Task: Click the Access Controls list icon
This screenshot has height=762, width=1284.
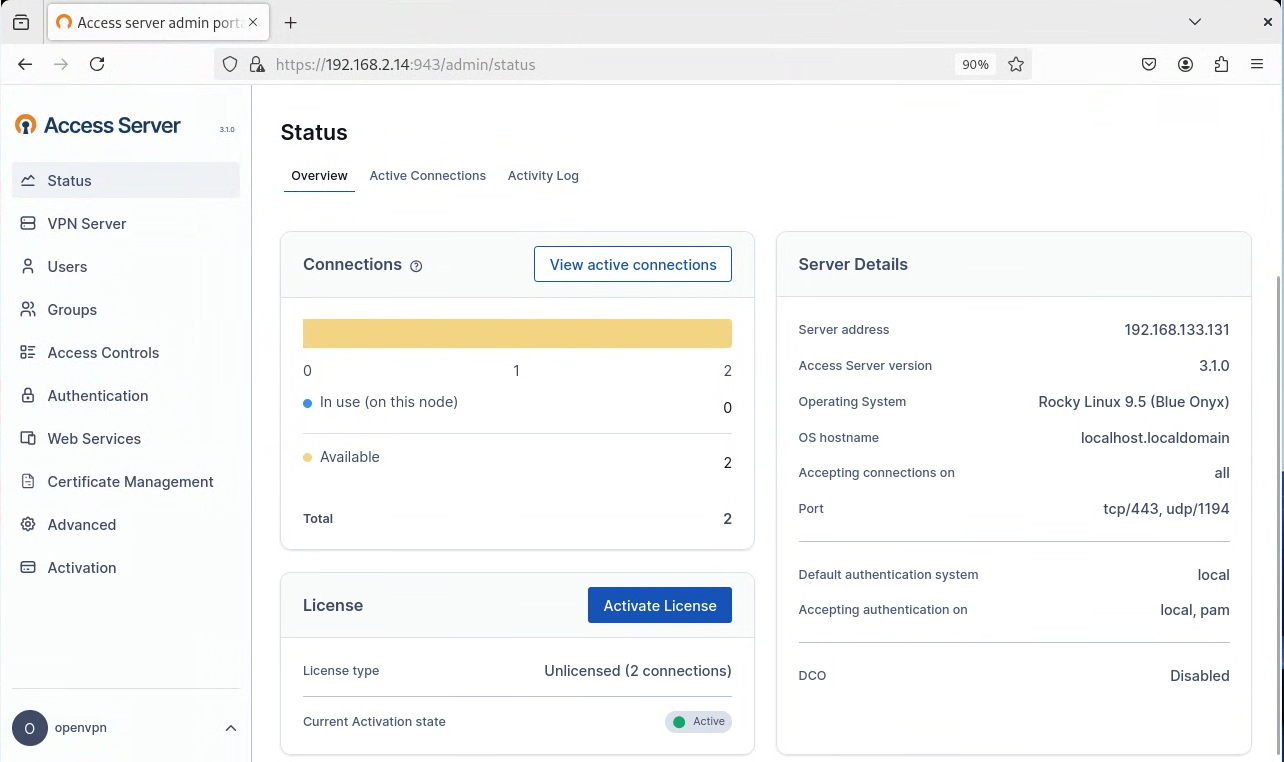Action: pos(28,353)
